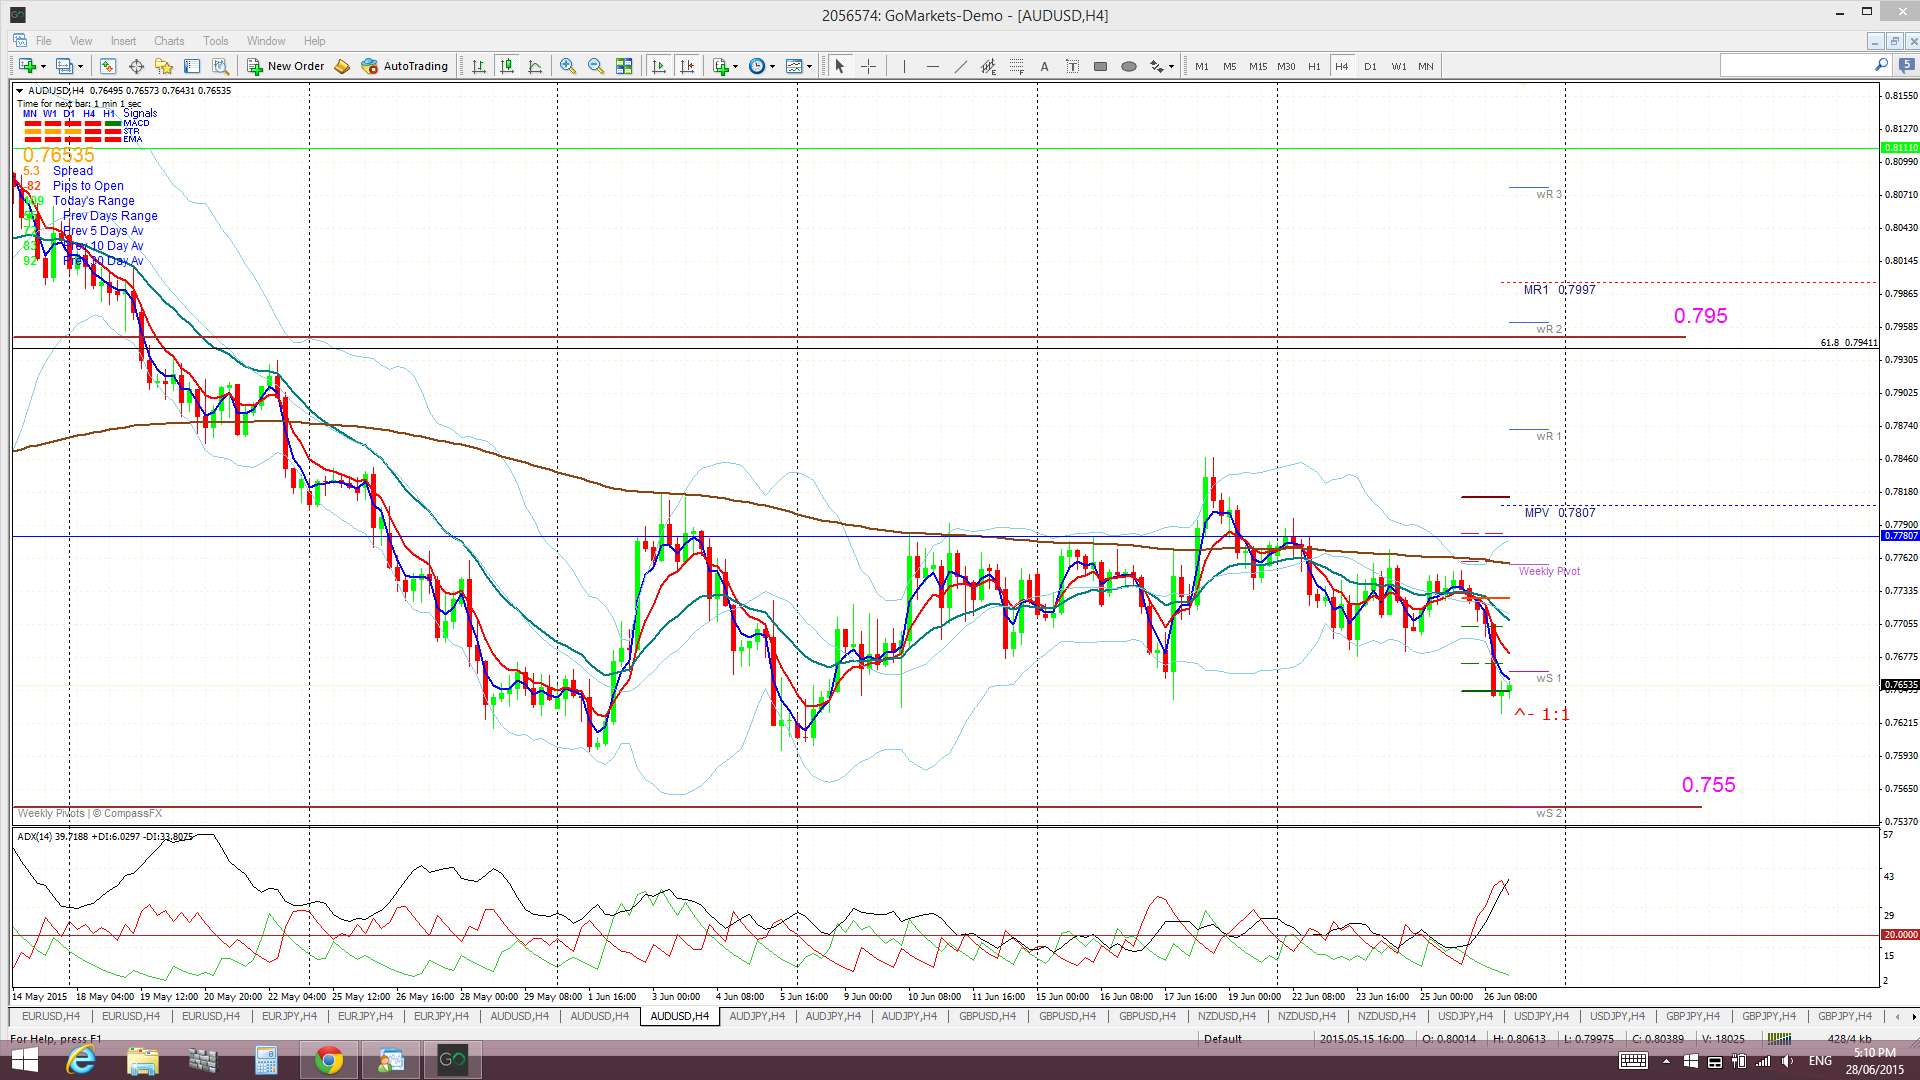1920x1080 pixels.
Task: Switch to the AUDJPY,H4 chart tab
Action: coord(756,1016)
